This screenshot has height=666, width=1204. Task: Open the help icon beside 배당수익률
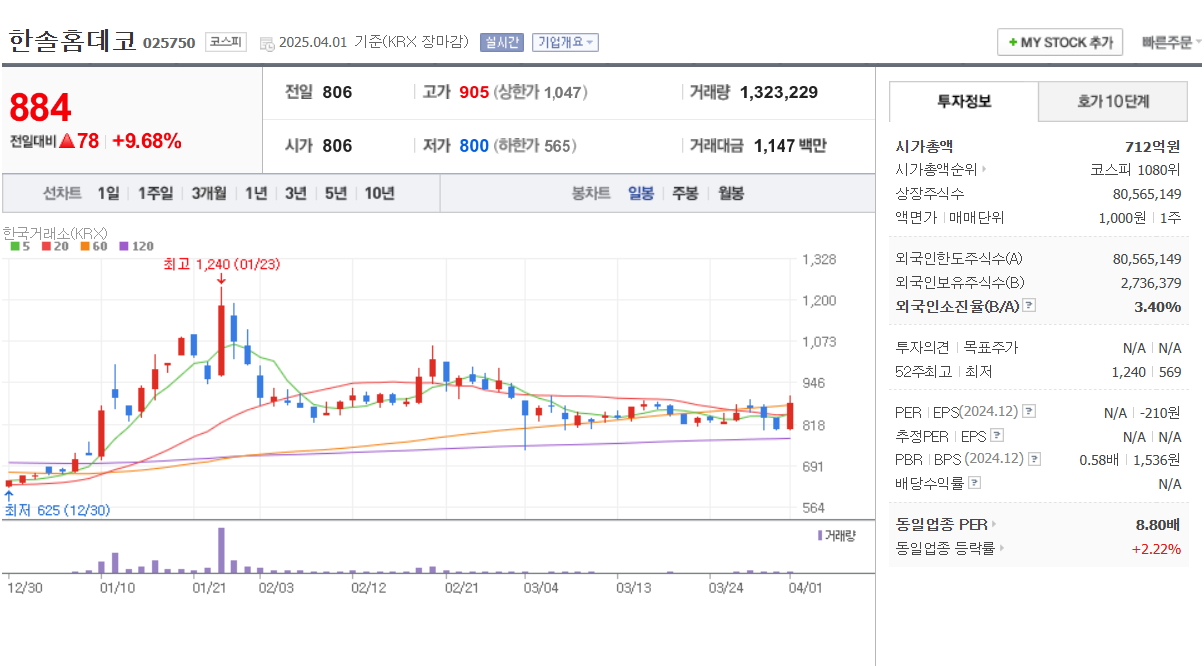click(974, 483)
